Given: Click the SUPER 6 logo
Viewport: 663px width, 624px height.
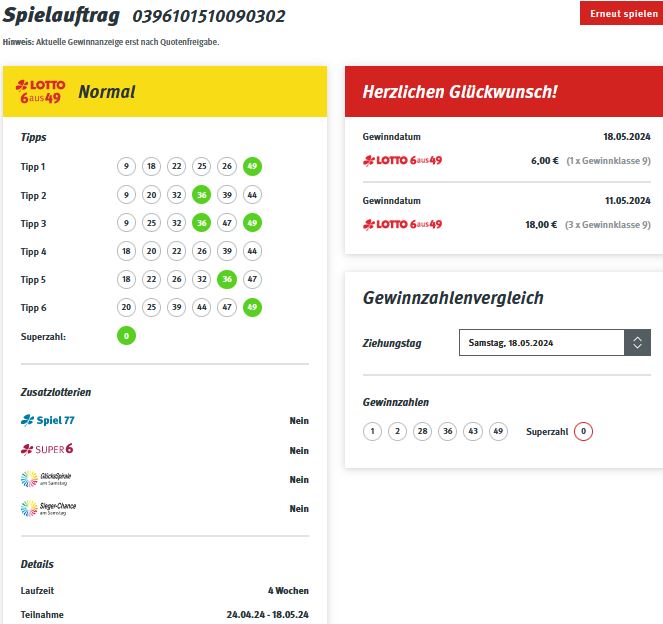Looking at the screenshot, I should [x=47, y=449].
